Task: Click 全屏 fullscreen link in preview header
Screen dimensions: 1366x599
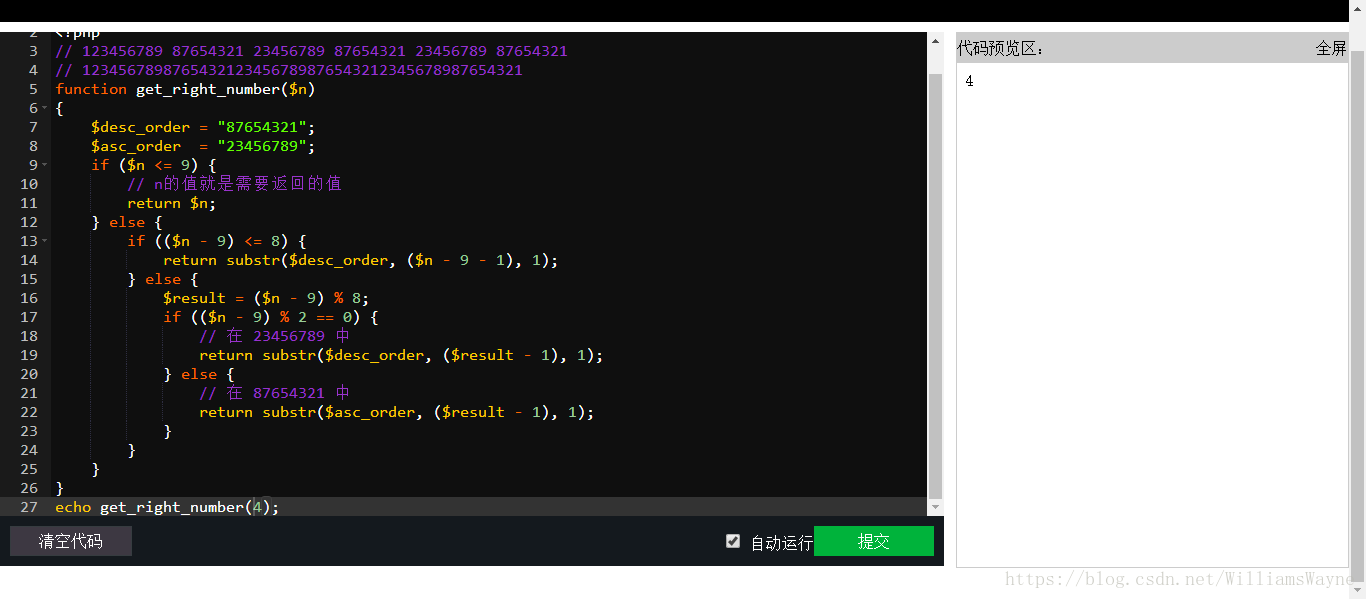Action: pos(1331,48)
